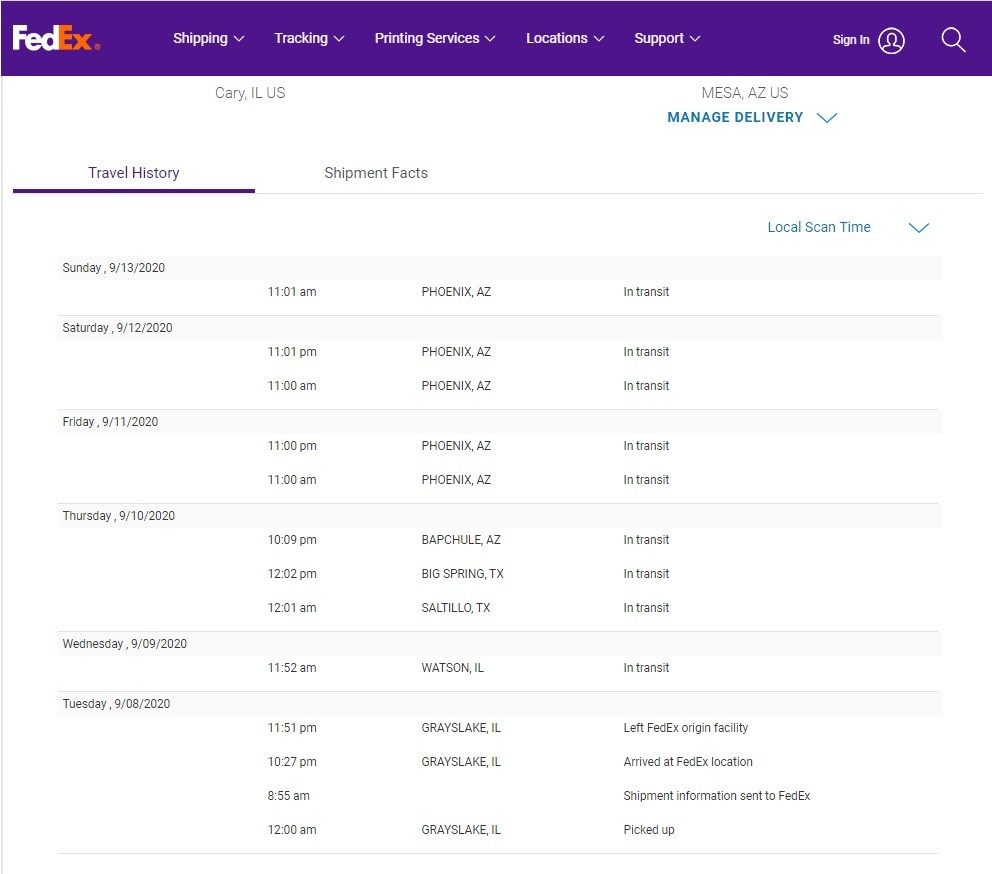
Task: Click the 11:01 pm scan time
Action: 292,352
